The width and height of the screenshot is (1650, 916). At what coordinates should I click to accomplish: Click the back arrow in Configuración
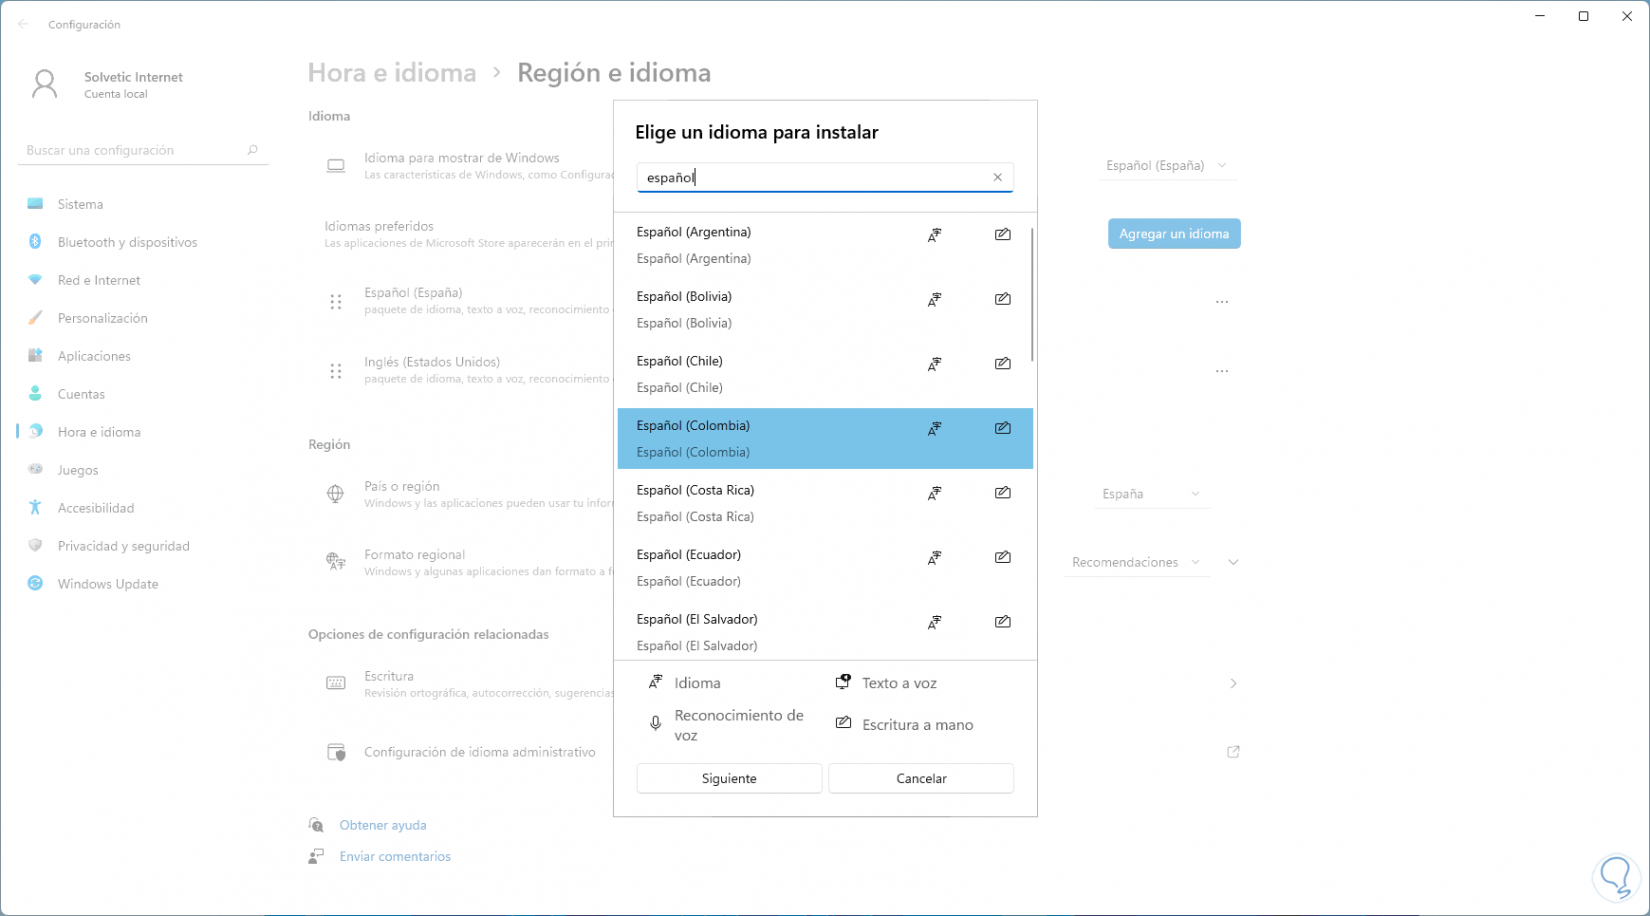point(24,24)
